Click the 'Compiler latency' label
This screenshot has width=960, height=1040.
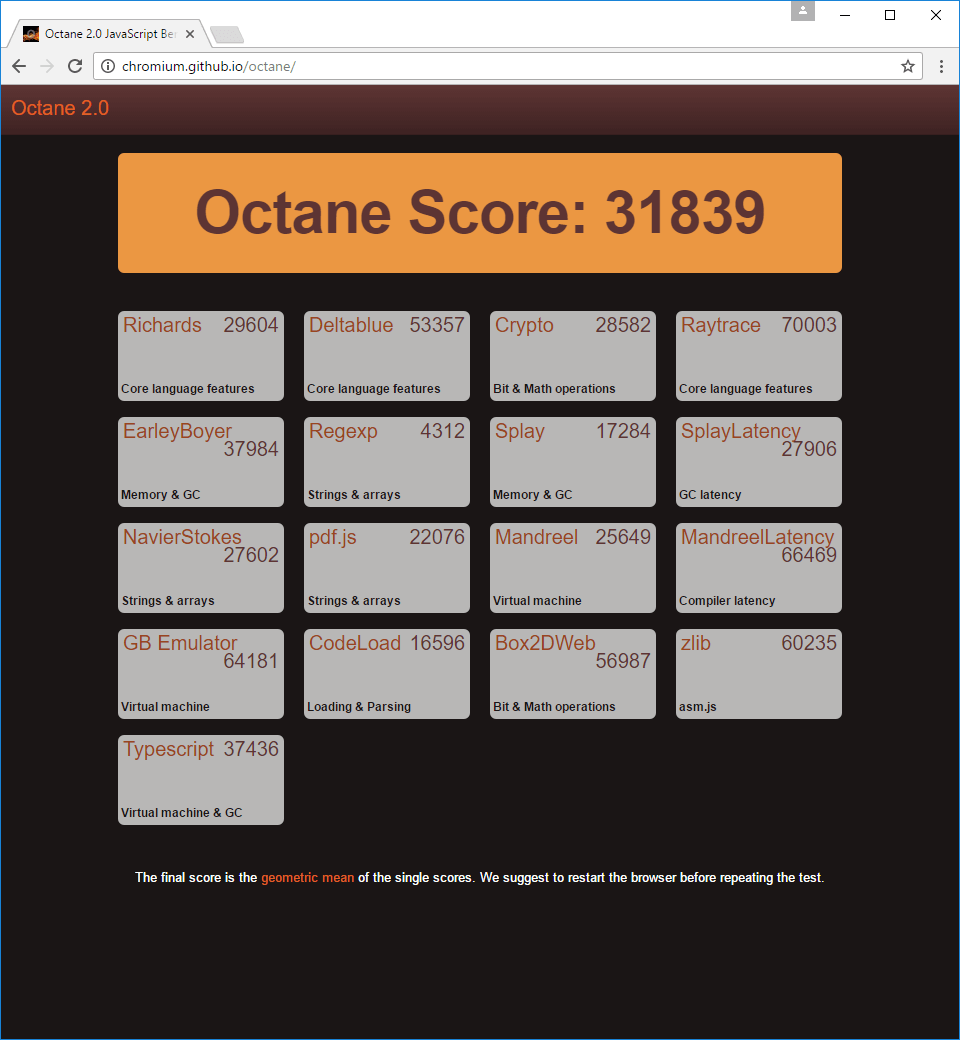[x=727, y=601]
